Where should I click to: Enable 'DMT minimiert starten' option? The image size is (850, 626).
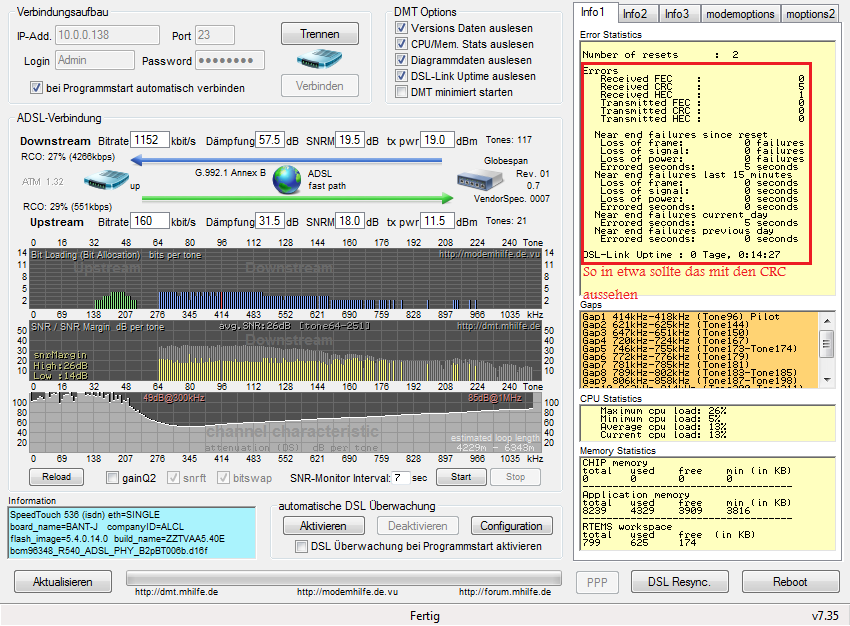pyautogui.click(x=402, y=92)
